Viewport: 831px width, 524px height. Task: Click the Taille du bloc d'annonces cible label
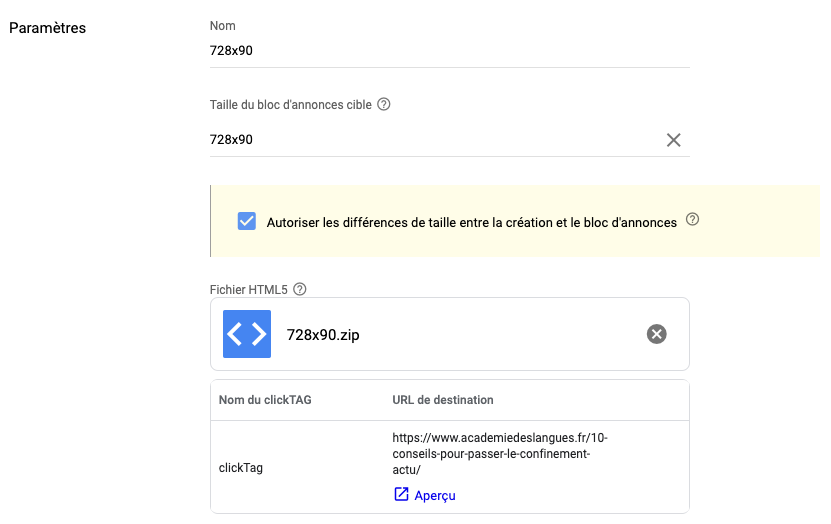(290, 105)
